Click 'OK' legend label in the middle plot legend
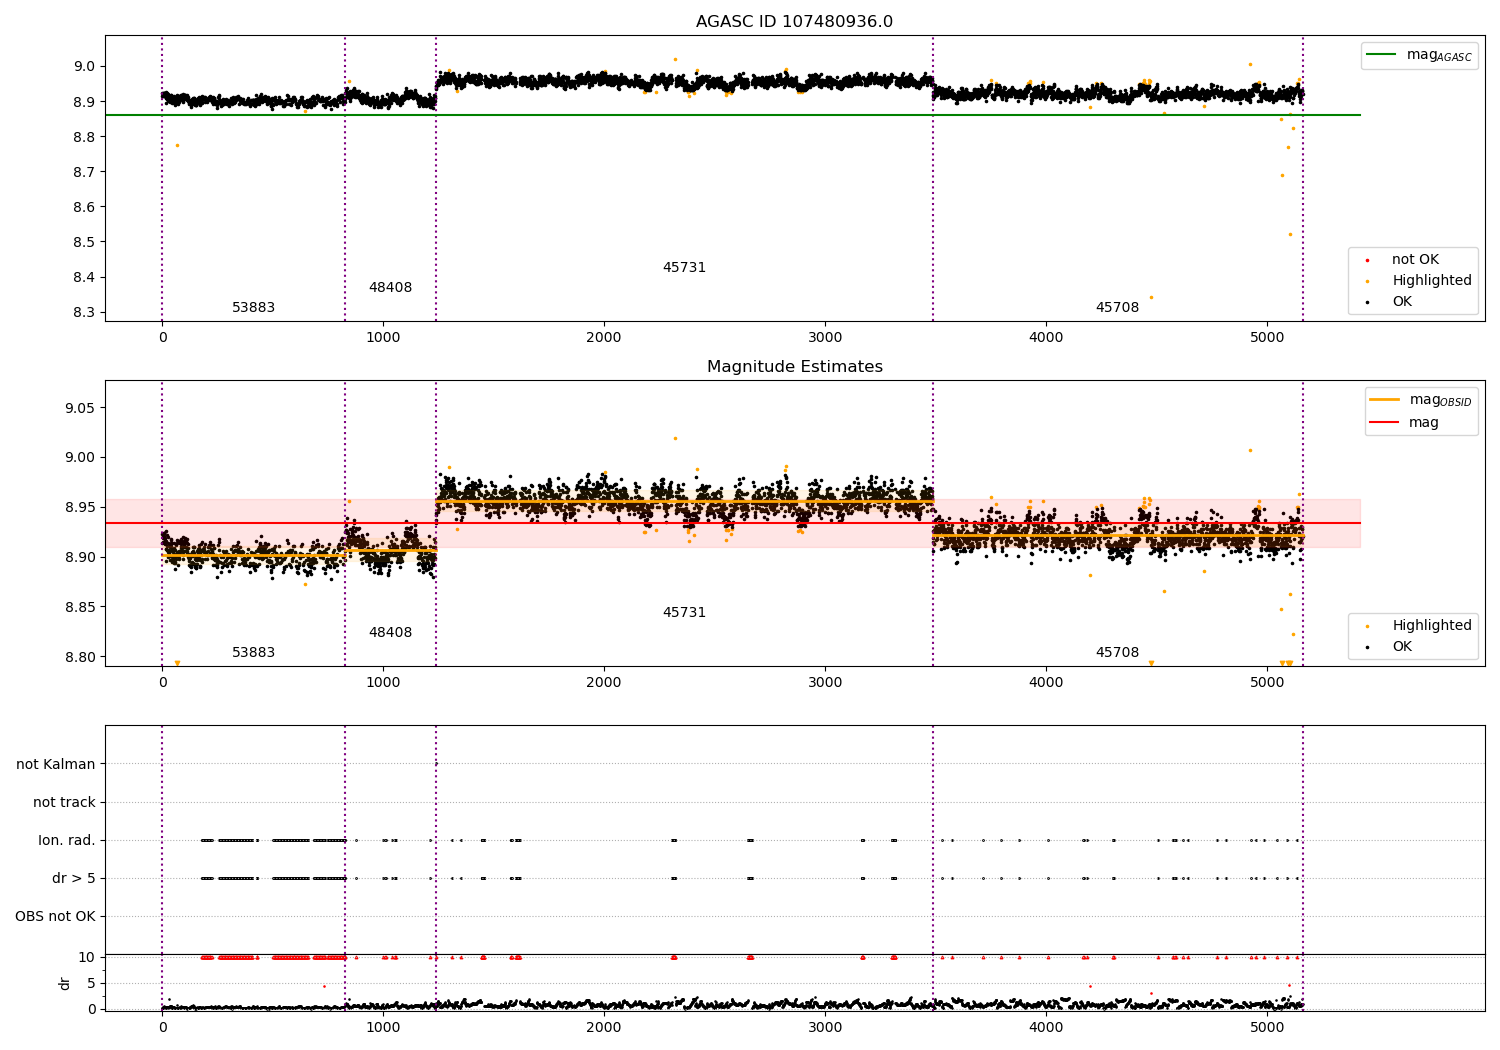This screenshot has width=1500, height=1050. coord(1402,647)
